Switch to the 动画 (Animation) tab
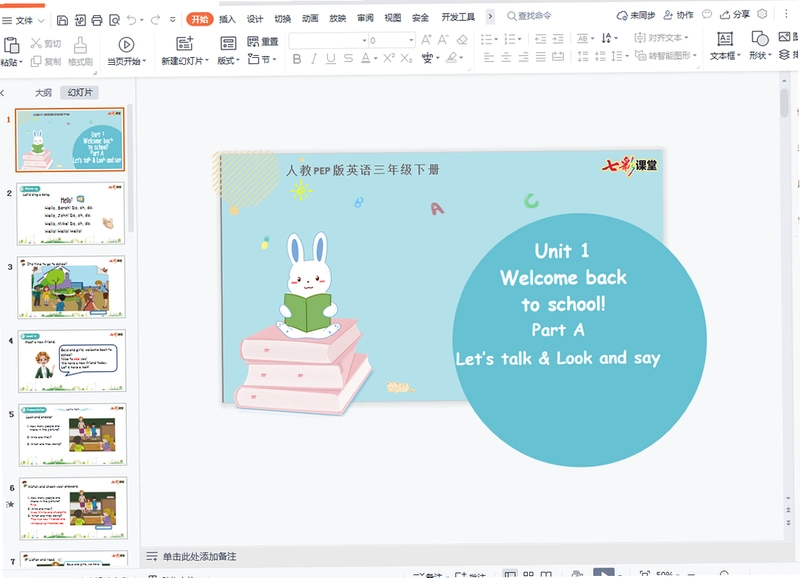The image size is (800, 578). (x=310, y=19)
